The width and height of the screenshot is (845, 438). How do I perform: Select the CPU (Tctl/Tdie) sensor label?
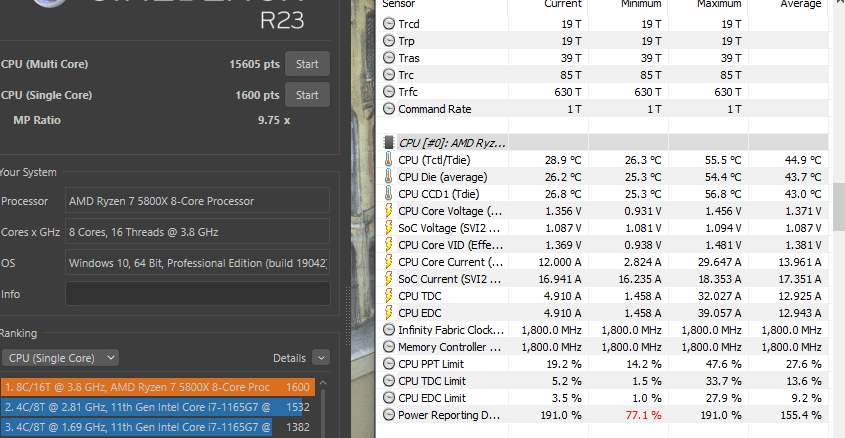click(x=434, y=160)
